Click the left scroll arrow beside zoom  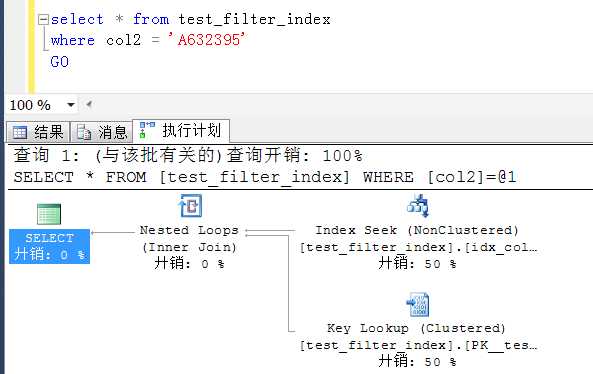[89, 104]
